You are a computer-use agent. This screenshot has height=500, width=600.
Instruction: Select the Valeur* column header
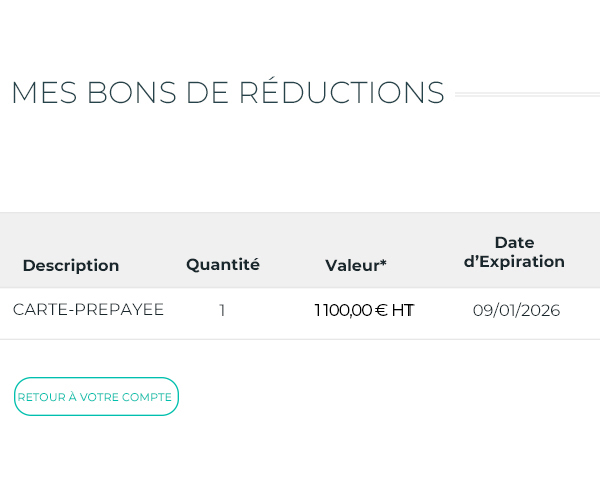pyautogui.click(x=356, y=265)
